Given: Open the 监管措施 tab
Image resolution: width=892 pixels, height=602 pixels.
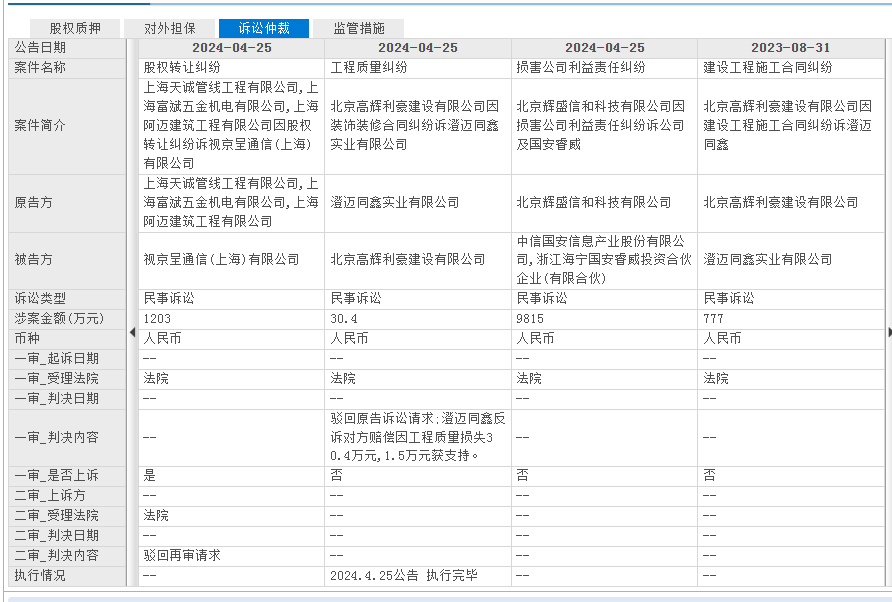Looking at the screenshot, I should tap(358, 28).
